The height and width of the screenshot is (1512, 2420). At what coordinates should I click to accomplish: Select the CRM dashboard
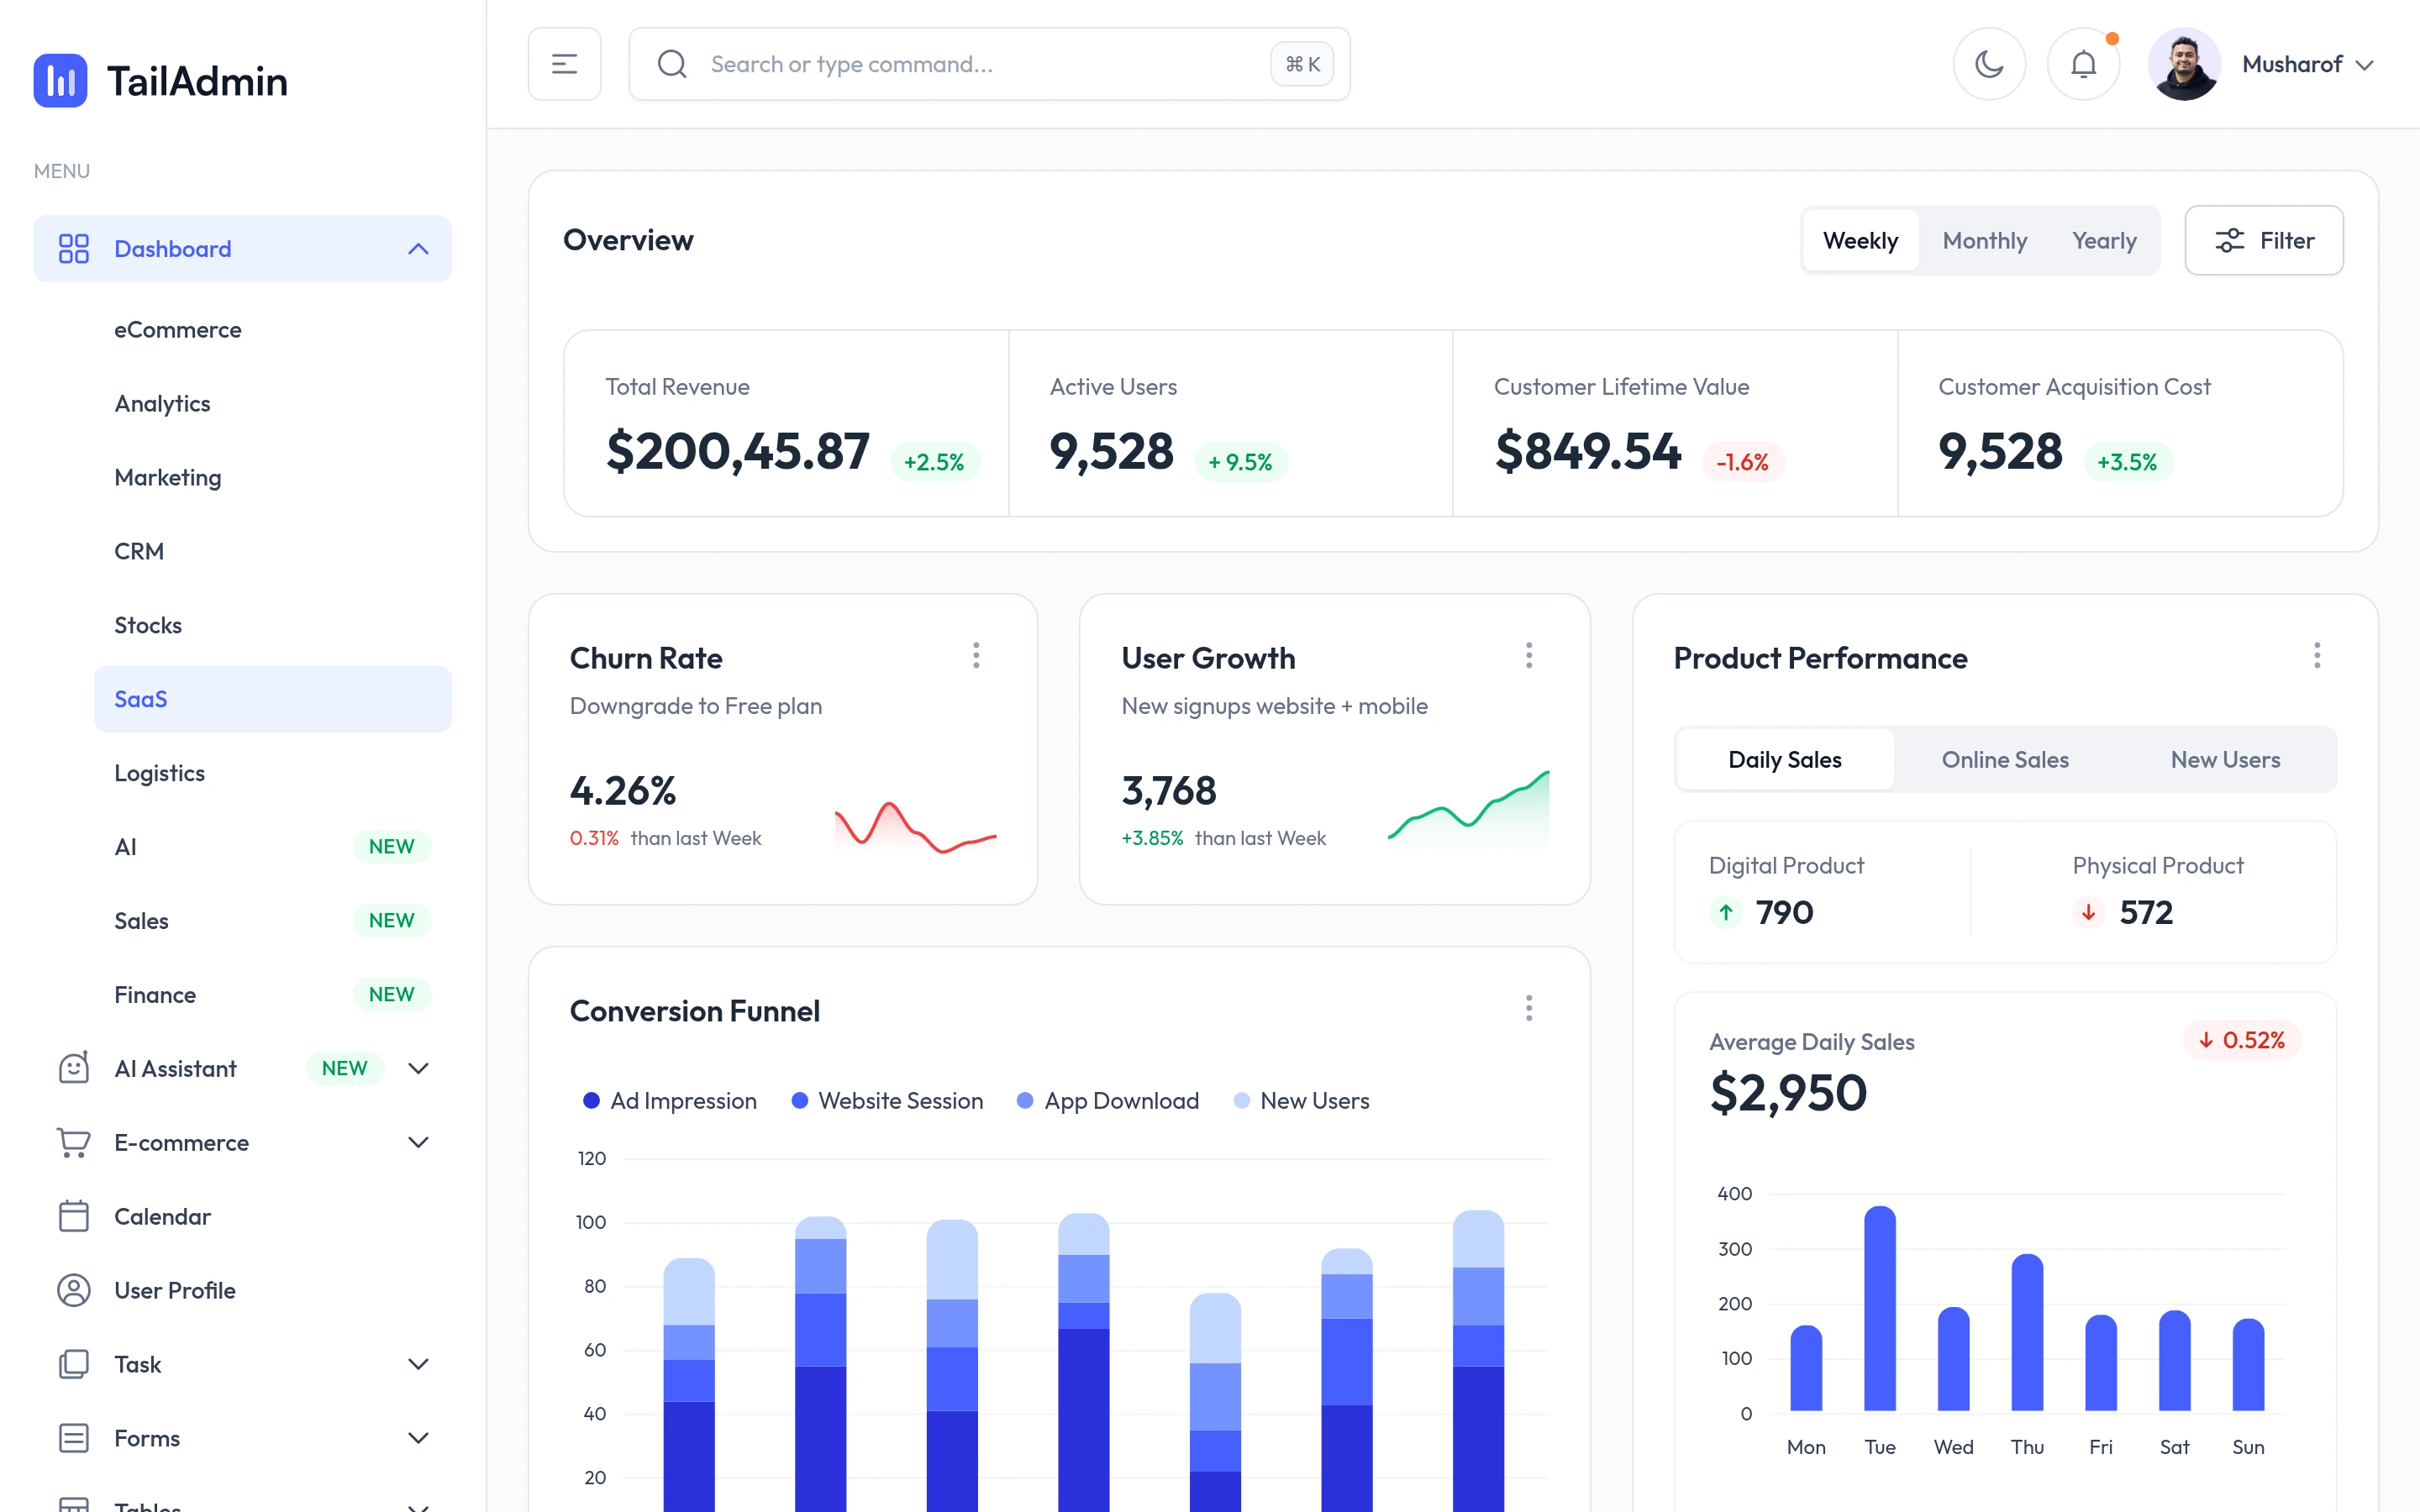[x=139, y=552]
